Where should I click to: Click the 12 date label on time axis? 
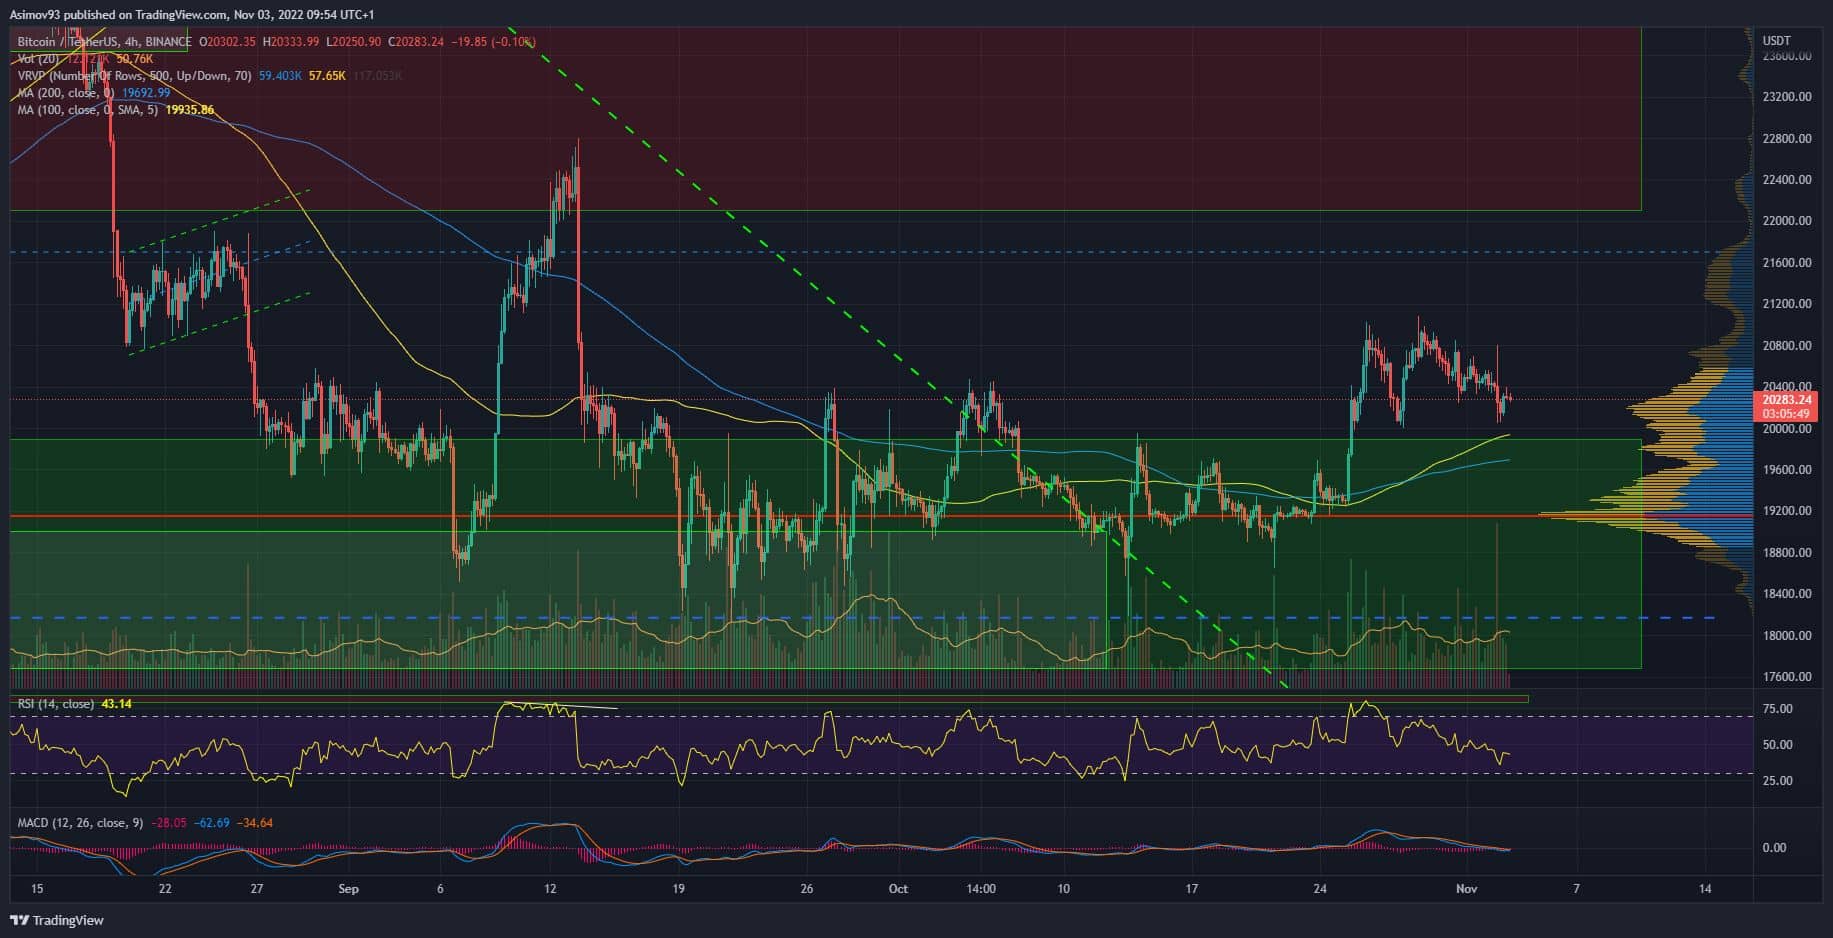550,889
